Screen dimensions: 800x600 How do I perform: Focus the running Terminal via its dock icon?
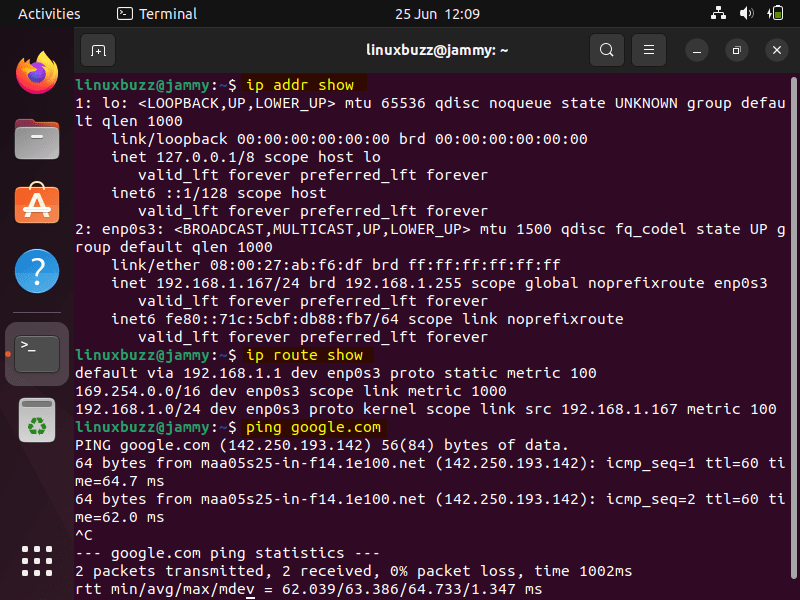[37, 352]
